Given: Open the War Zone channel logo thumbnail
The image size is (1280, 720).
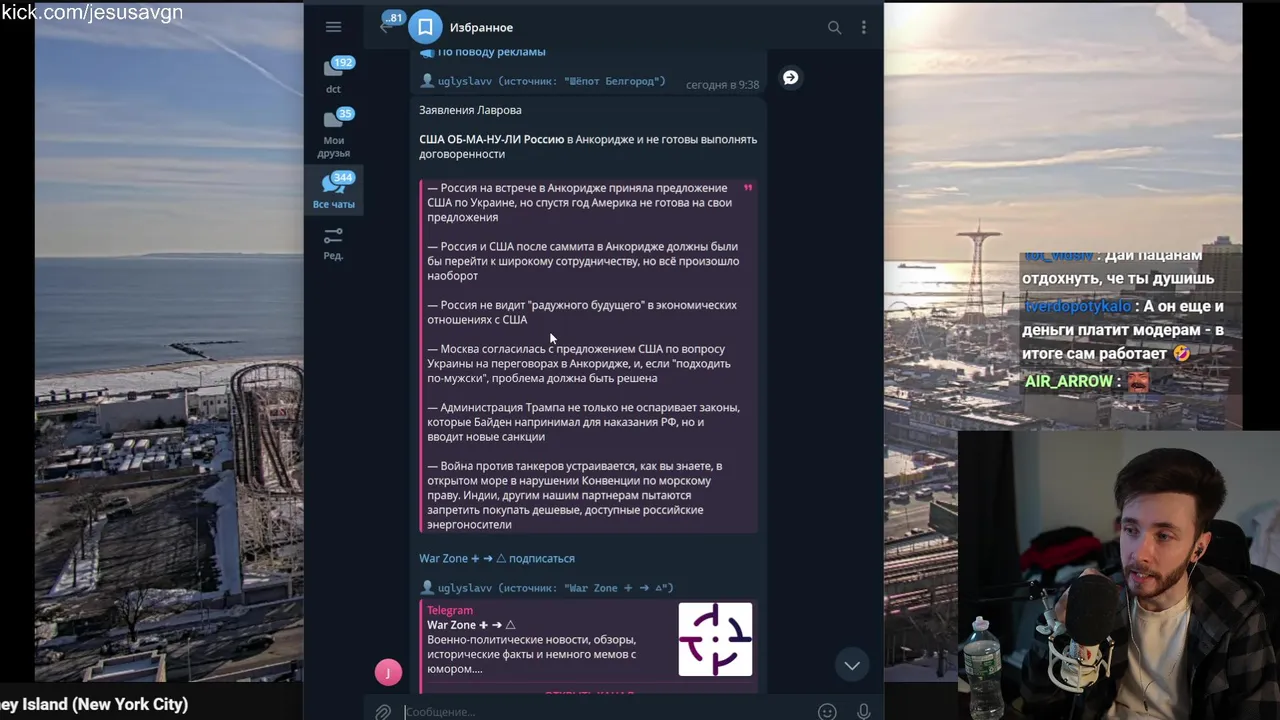Looking at the screenshot, I should pyautogui.click(x=715, y=639).
